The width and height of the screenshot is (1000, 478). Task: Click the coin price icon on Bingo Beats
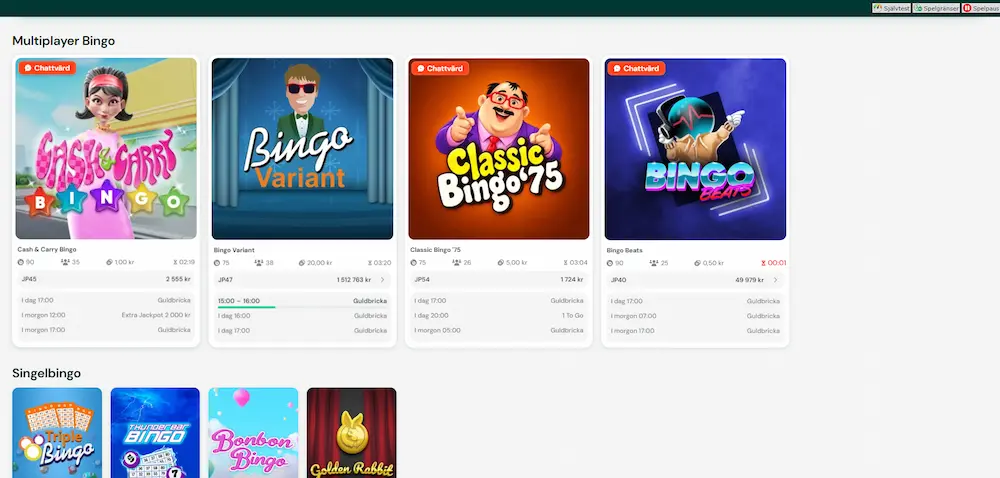(698, 263)
